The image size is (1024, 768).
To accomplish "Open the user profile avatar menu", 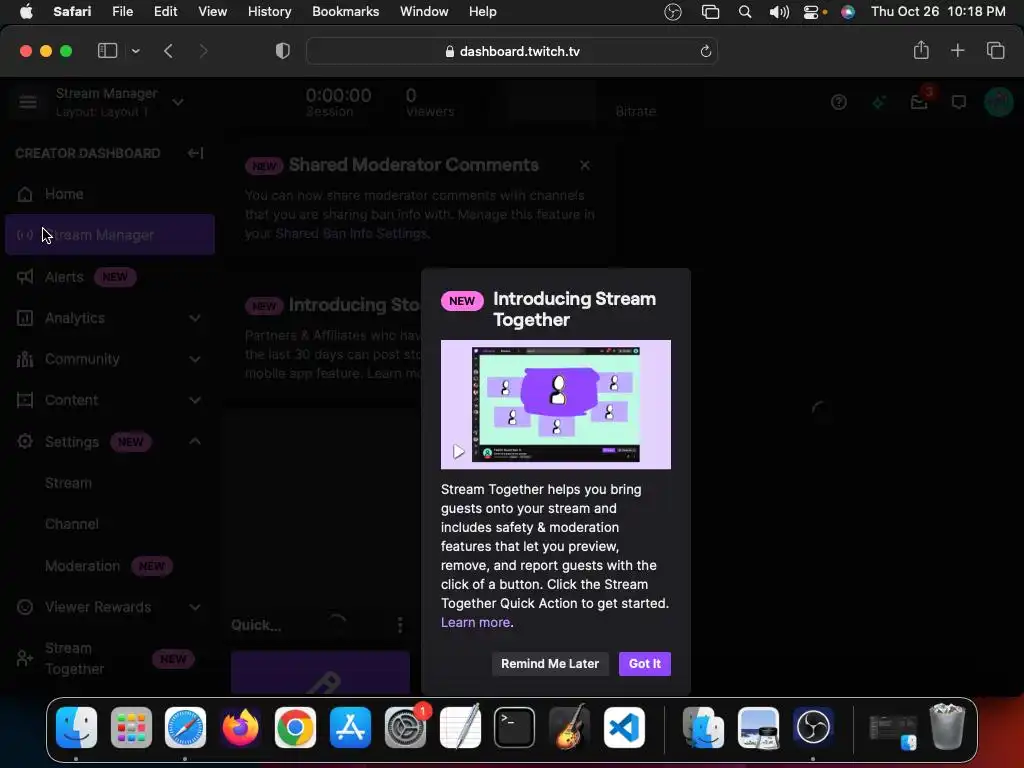I will [x=999, y=102].
